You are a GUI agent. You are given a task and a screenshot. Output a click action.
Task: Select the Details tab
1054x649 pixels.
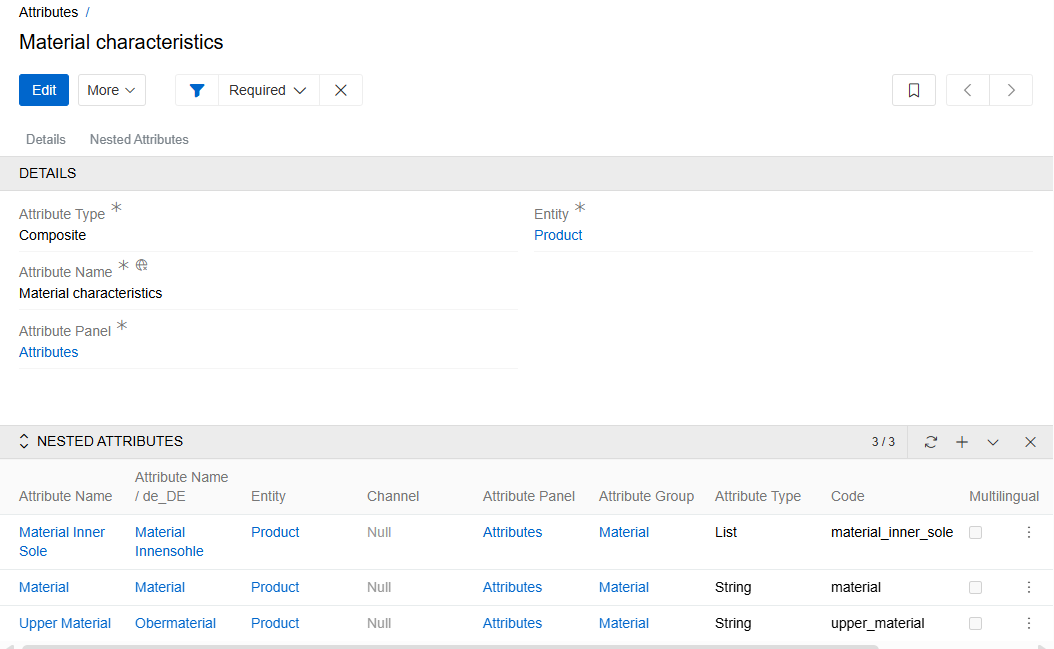tap(45, 139)
